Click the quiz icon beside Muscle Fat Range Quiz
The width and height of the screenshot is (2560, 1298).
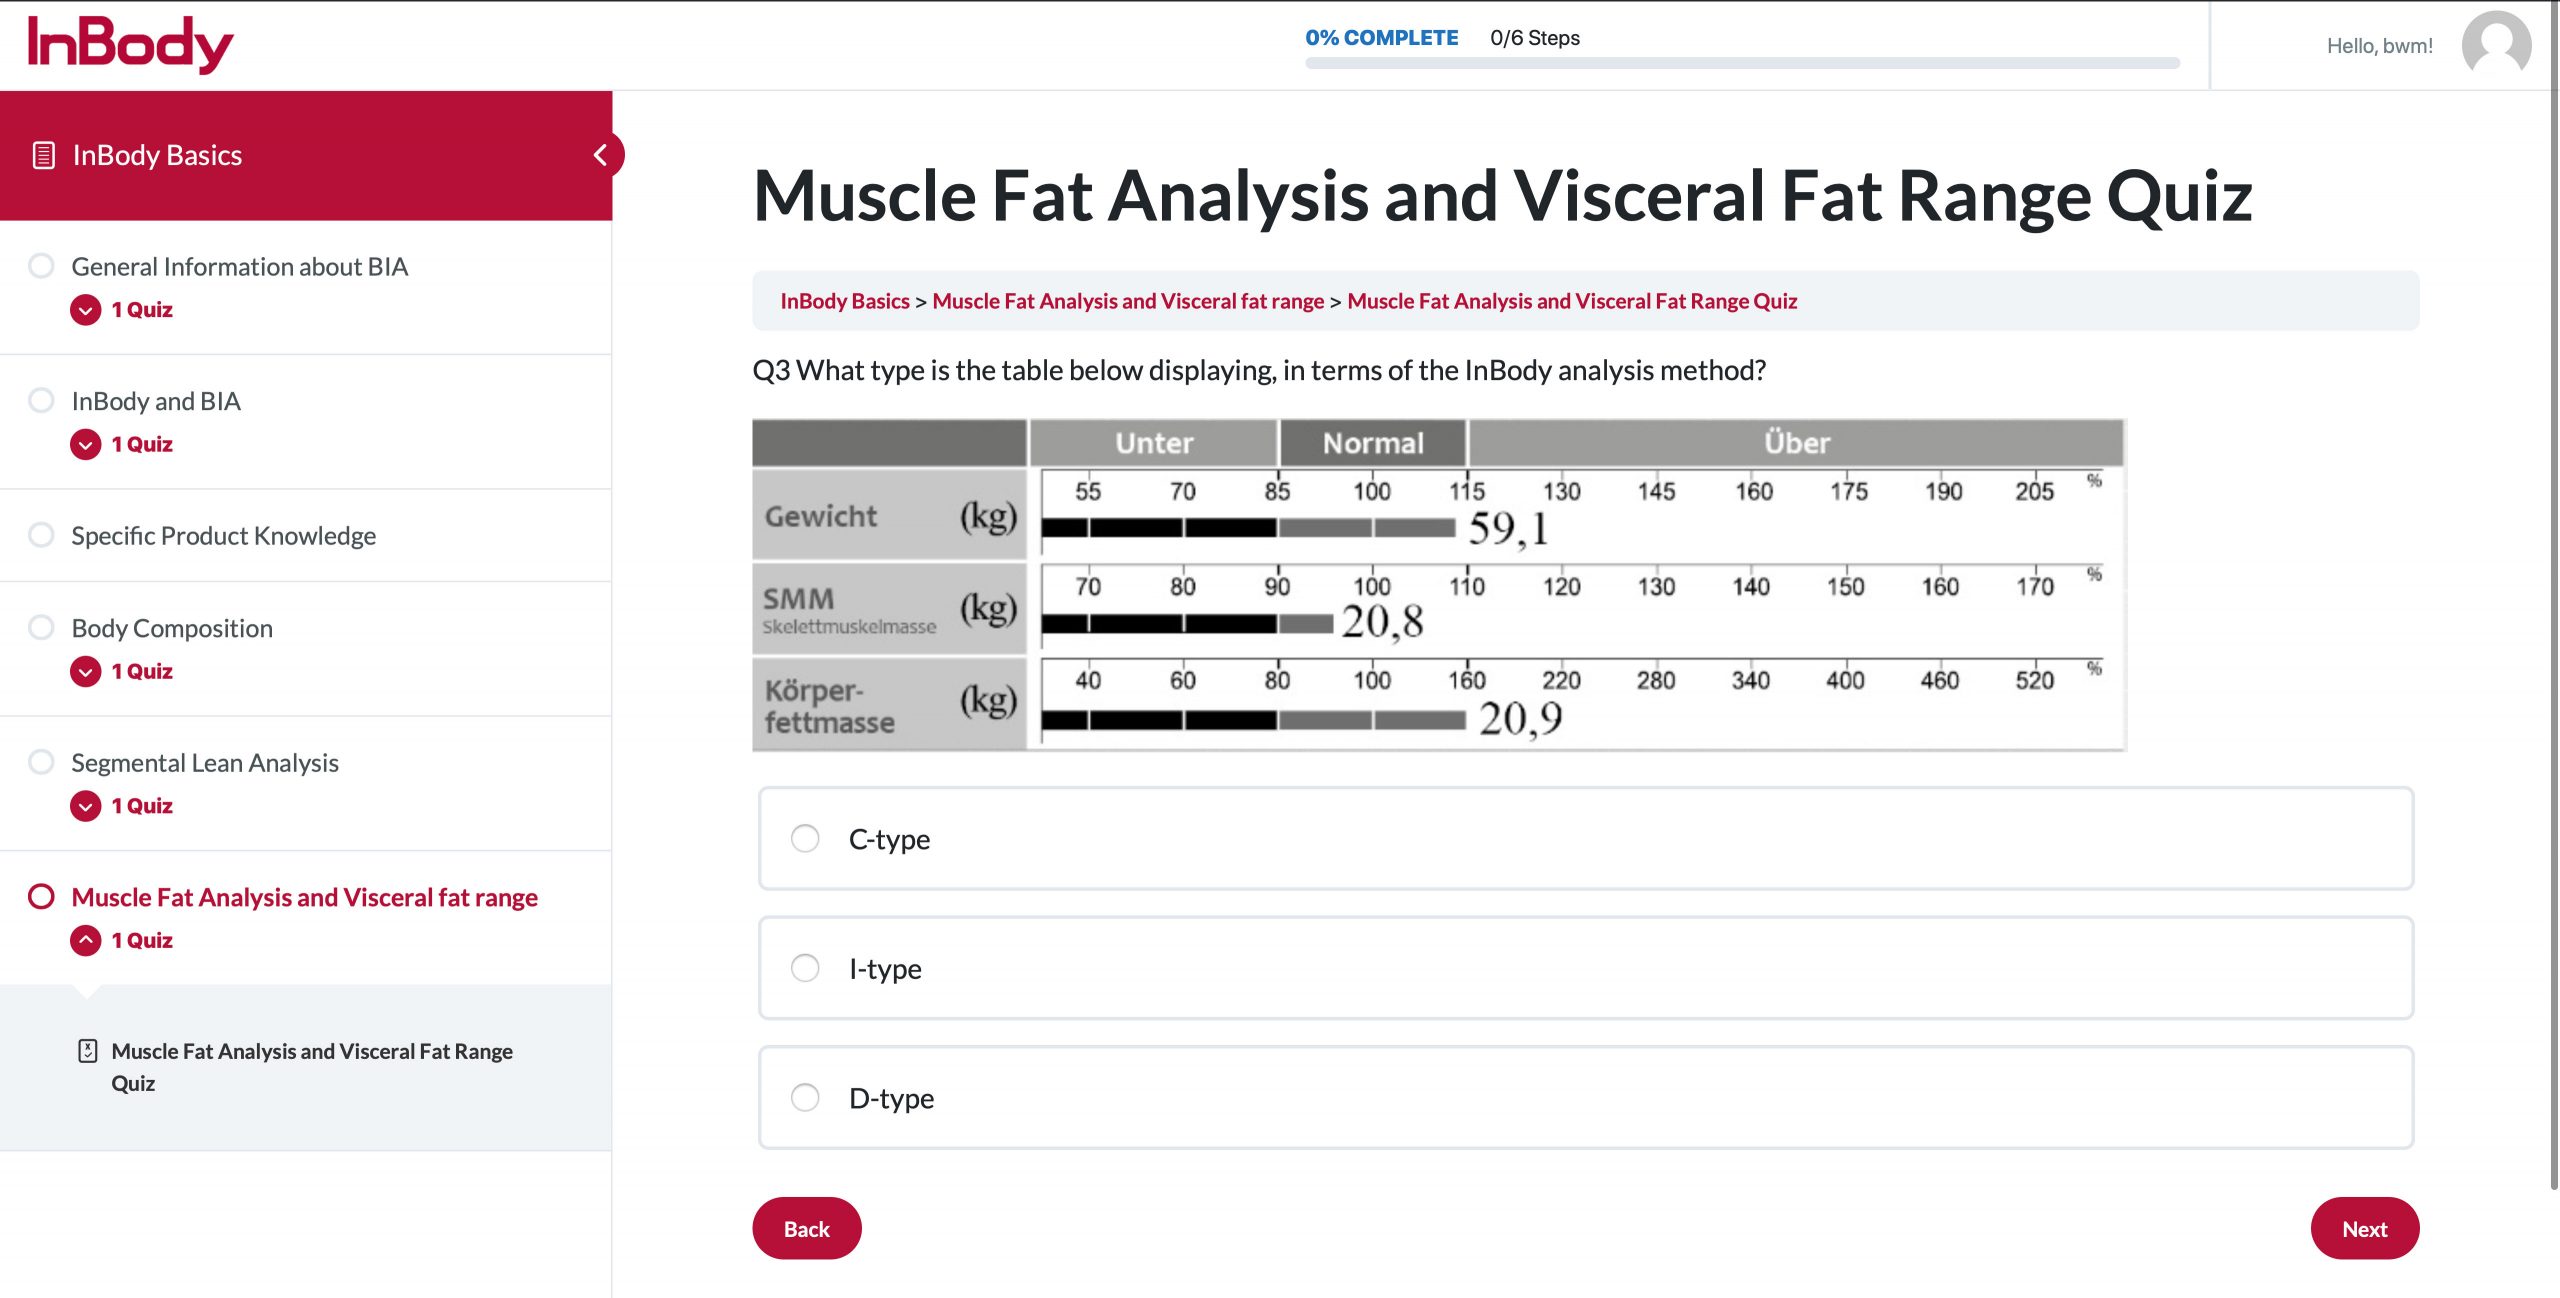(88, 1051)
